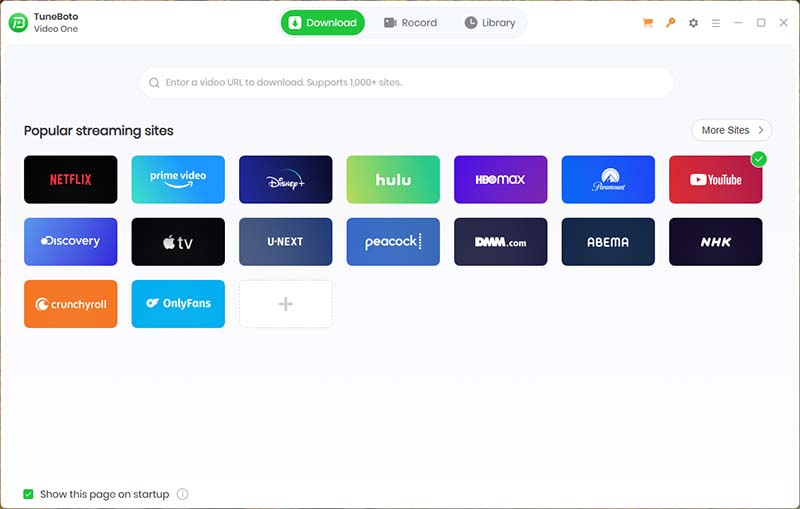The image size is (800, 509).
Task: Select the Paramount+ tile
Action: click(x=608, y=180)
